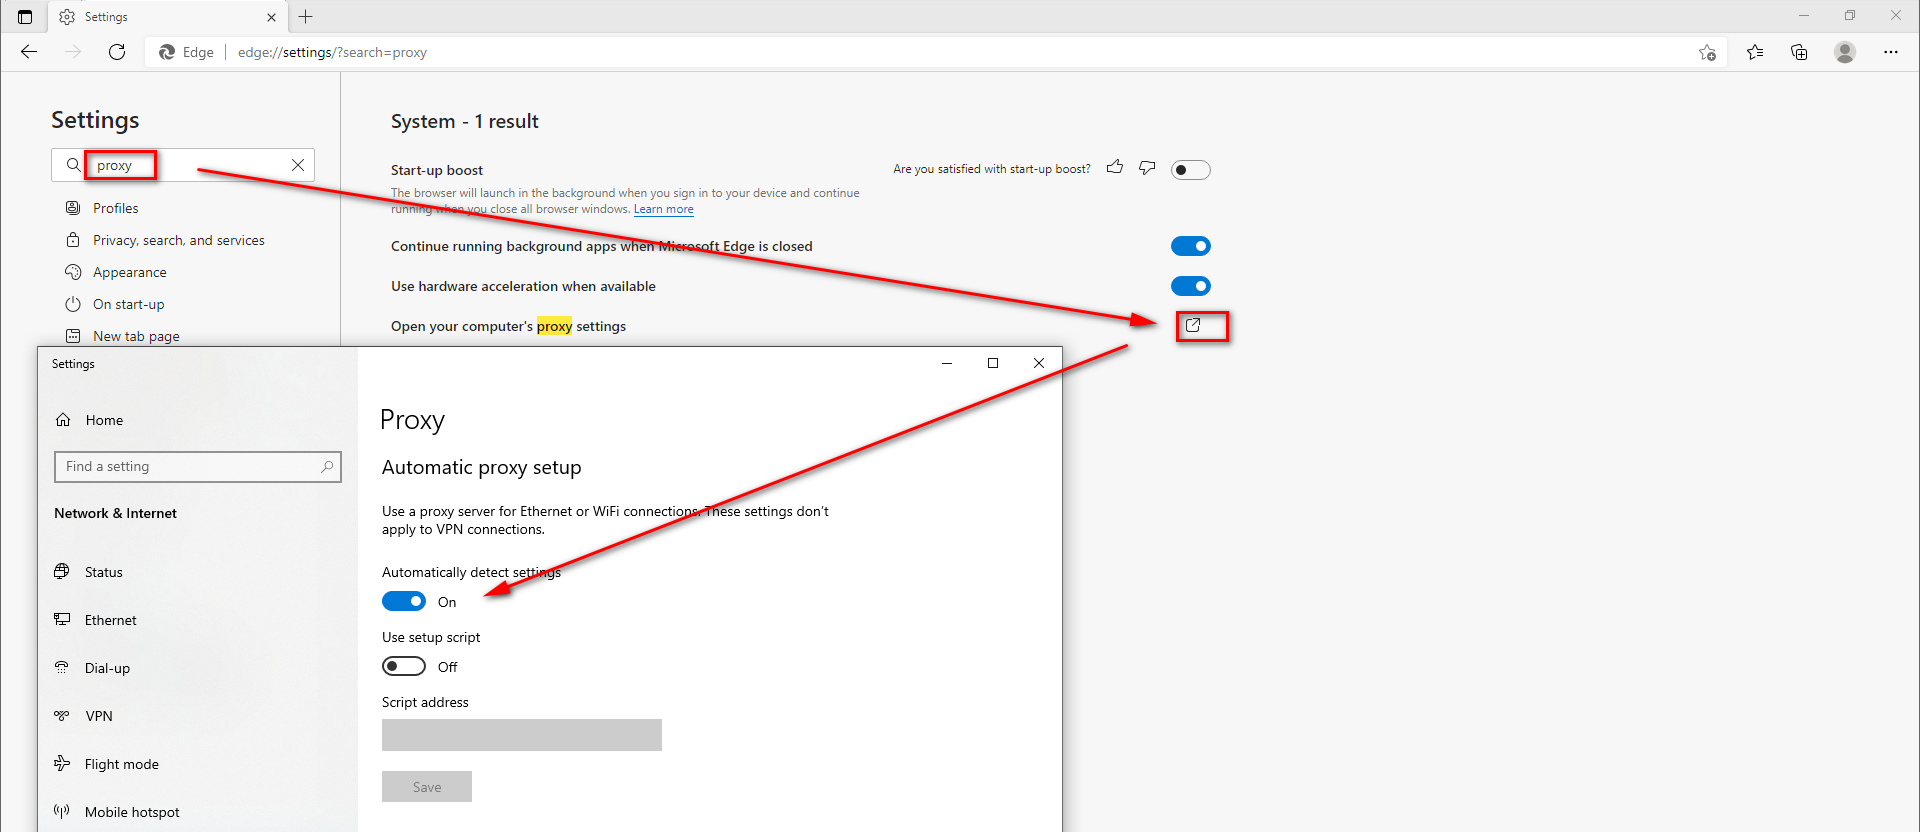Image resolution: width=1920 pixels, height=832 pixels.
Task: Clear the proxy search text
Action: [x=298, y=165]
